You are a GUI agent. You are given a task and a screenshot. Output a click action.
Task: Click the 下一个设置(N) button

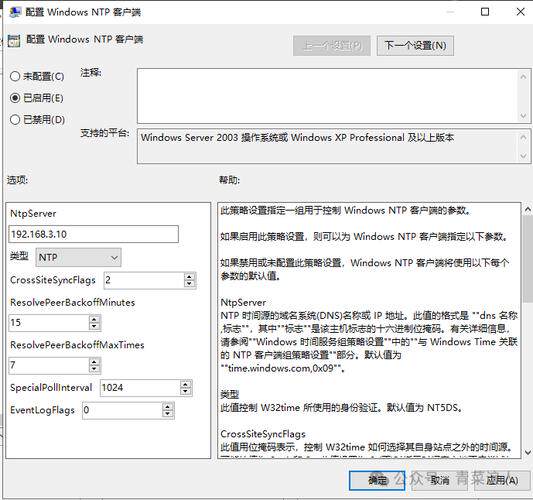click(x=415, y=46)
